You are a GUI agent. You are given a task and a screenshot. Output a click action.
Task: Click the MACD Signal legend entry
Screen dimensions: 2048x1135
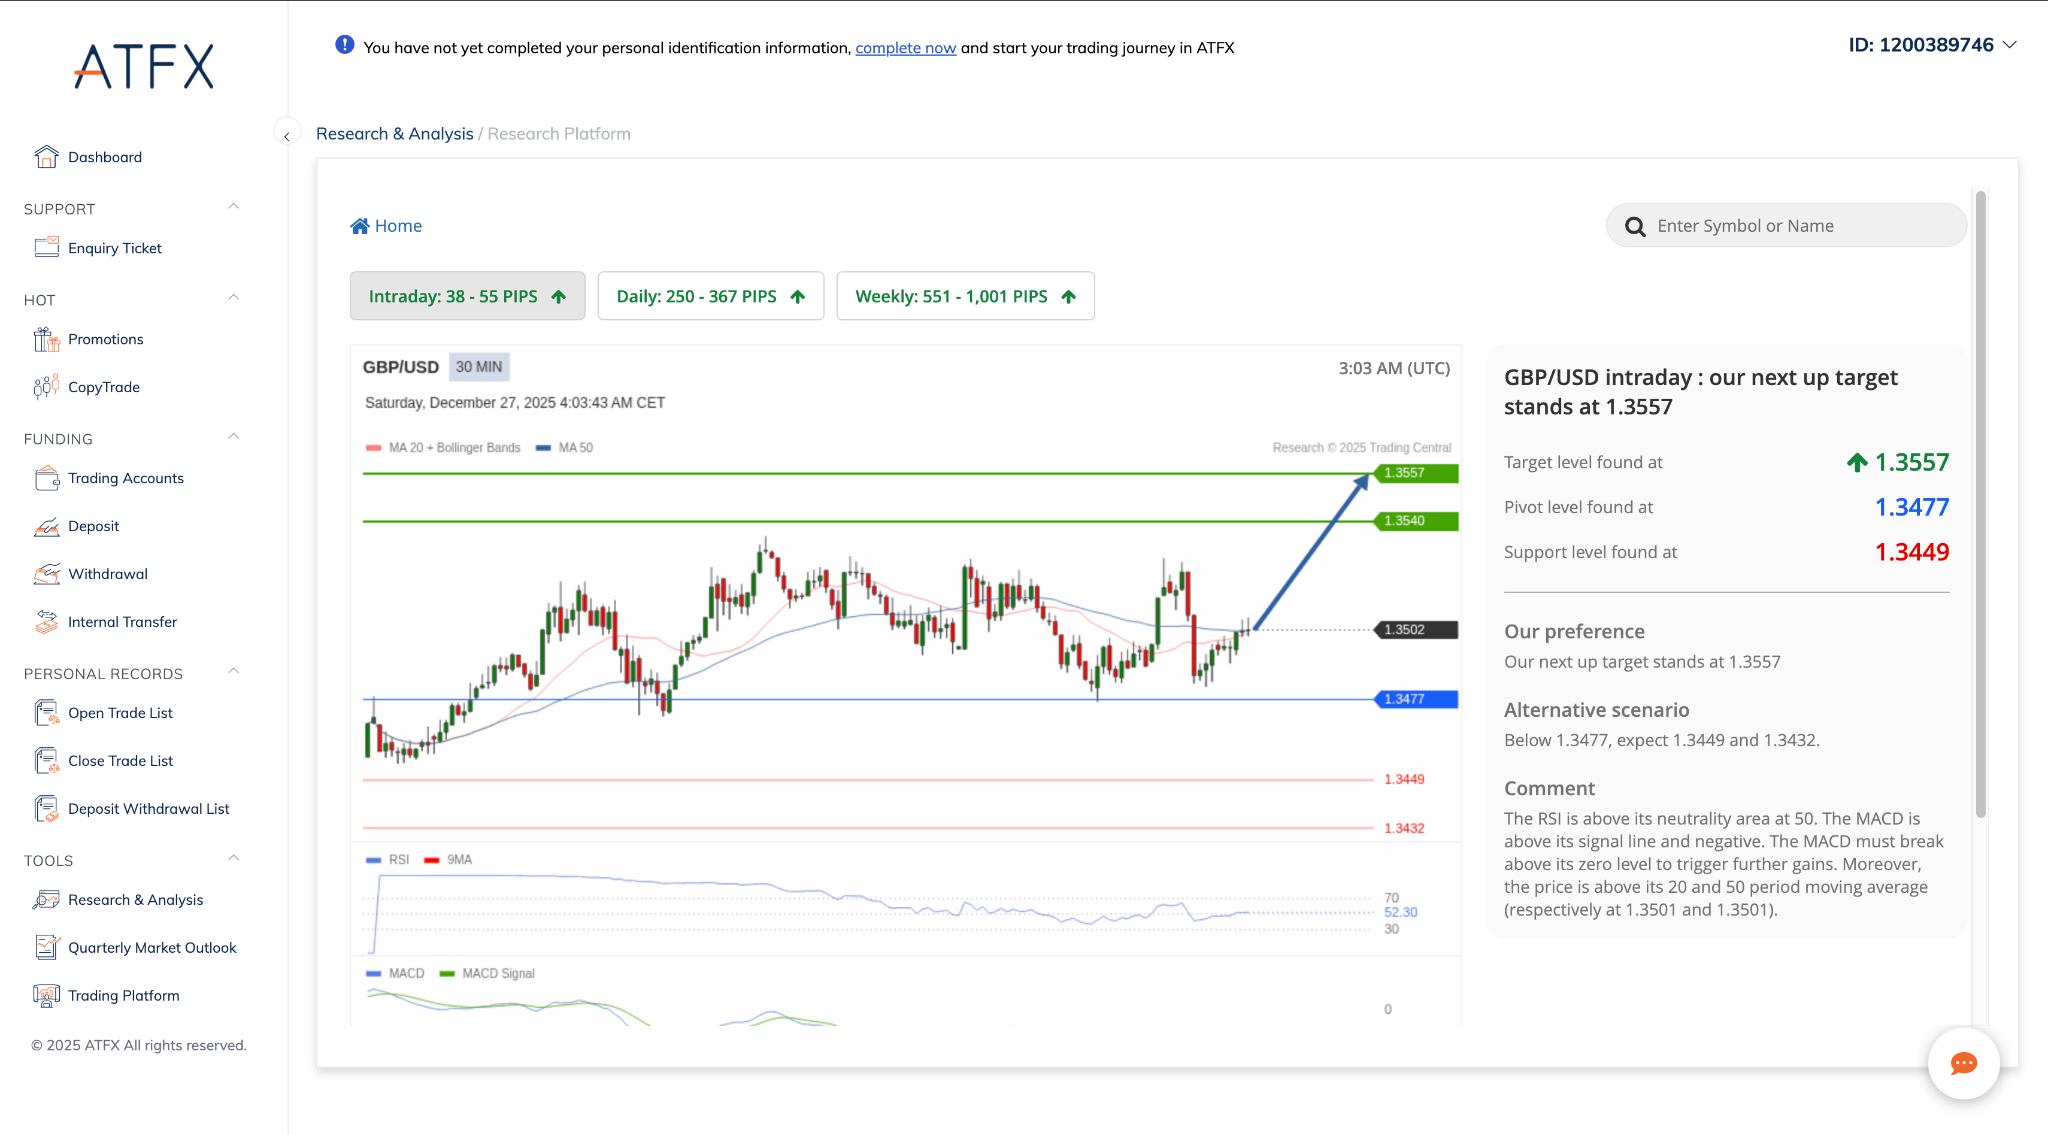point(487,974)
